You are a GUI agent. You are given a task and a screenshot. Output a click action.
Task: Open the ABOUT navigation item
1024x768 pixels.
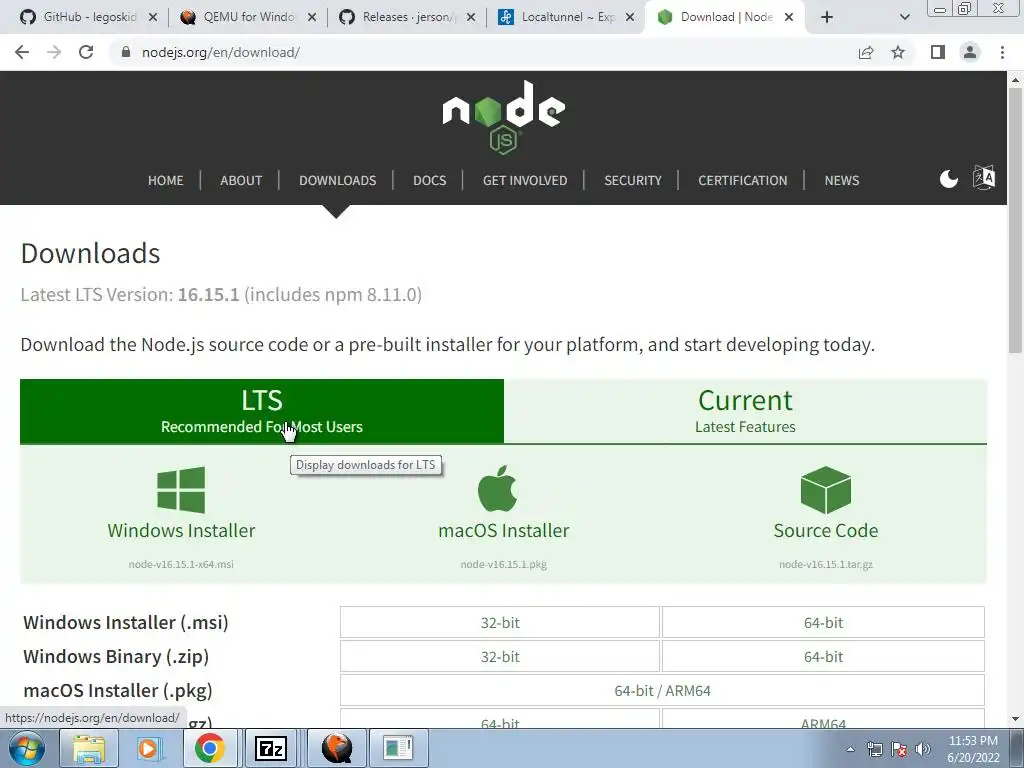tap(241, 180)
